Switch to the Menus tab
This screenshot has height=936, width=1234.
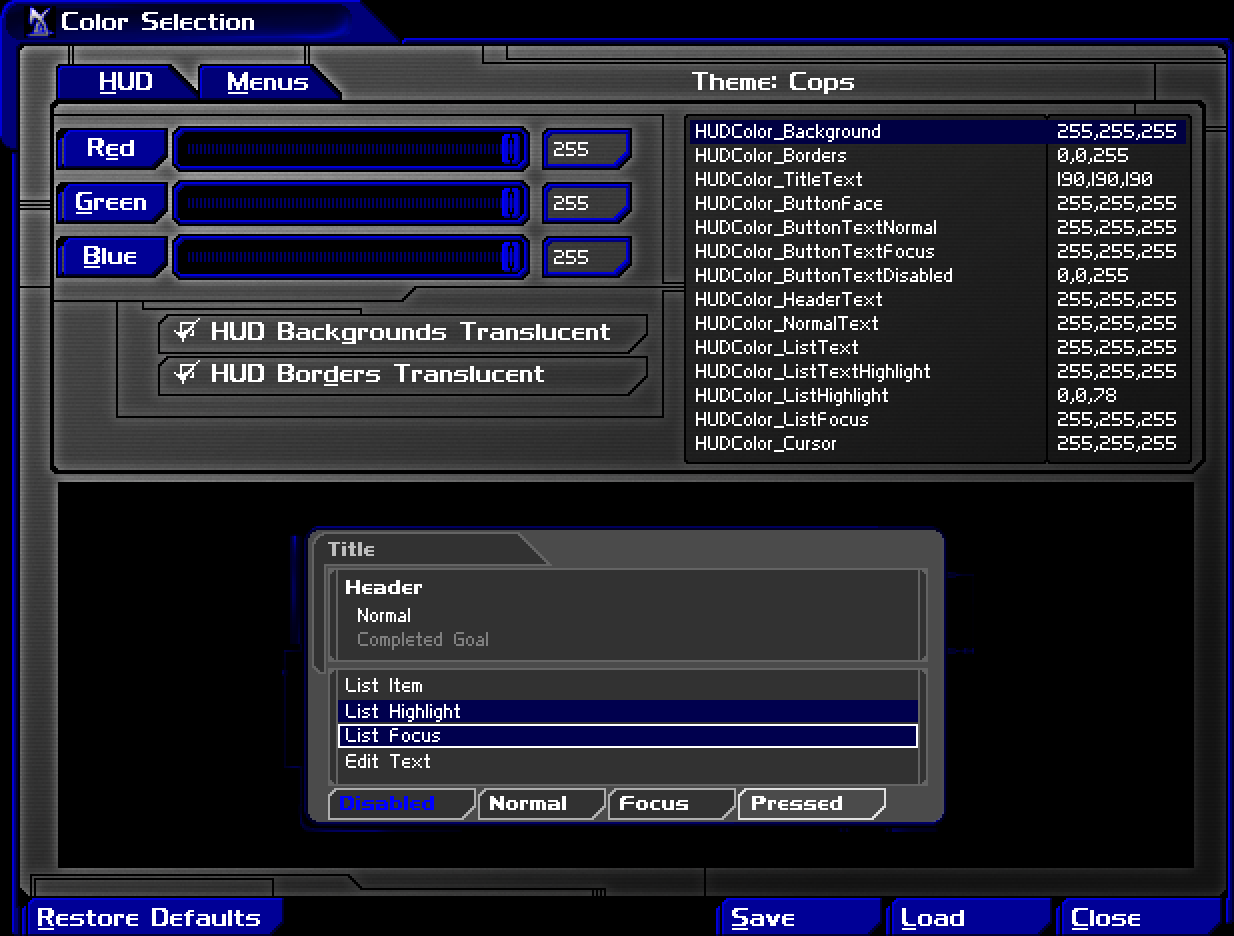[x=267, y=82]
